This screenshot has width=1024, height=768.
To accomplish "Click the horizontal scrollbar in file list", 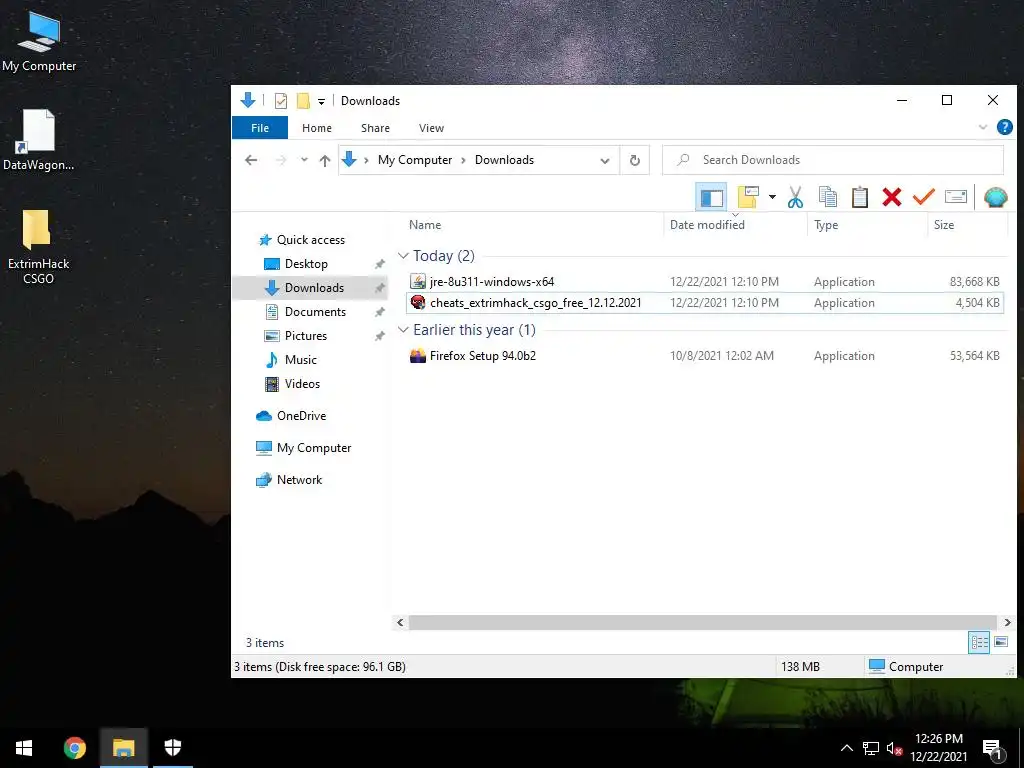I will point(703,622).
